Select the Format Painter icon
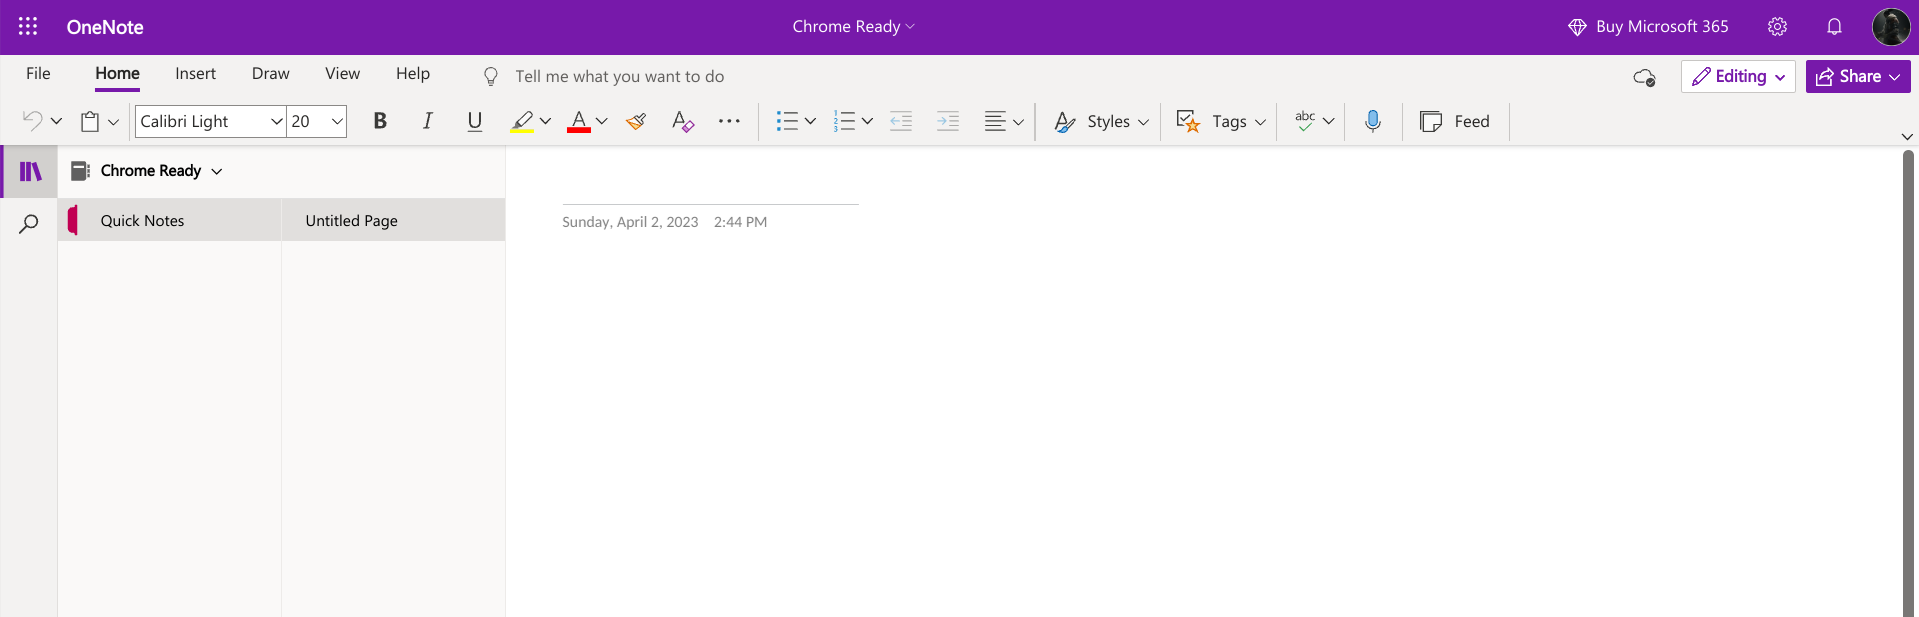The image size is (1919, 617). pos(636,121)
